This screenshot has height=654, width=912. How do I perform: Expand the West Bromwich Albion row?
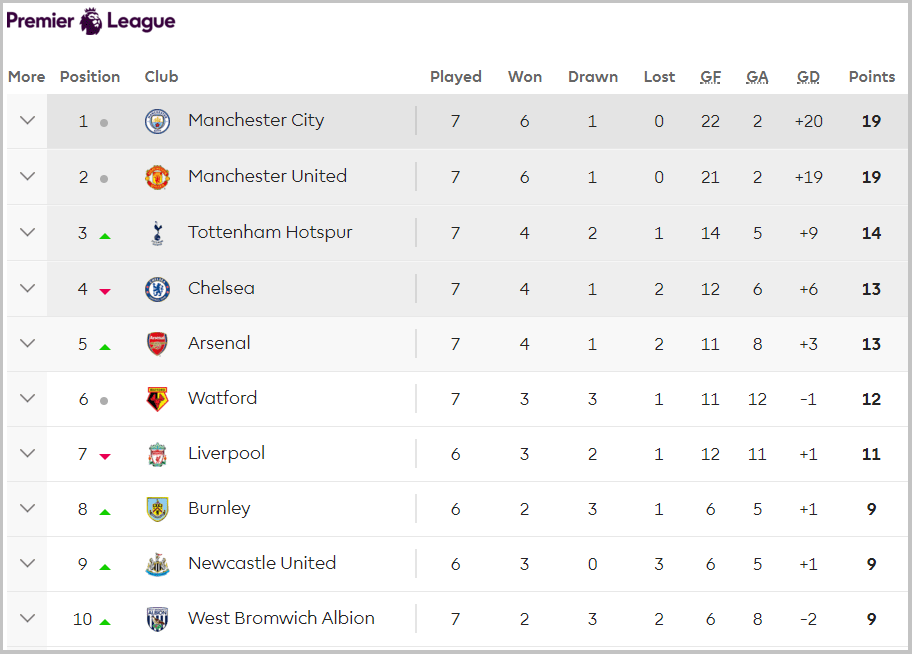(x=27, y=619)
